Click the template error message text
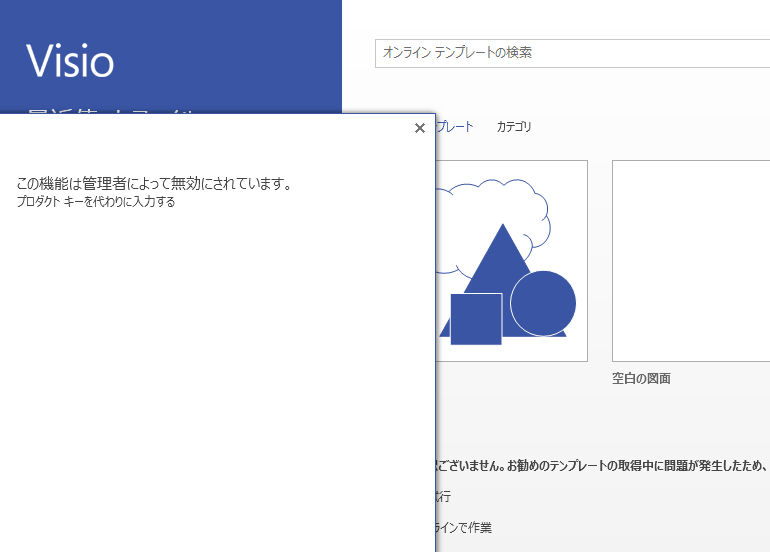The width and height of the screenshot is (770, 552). click(x=603, y=465)
